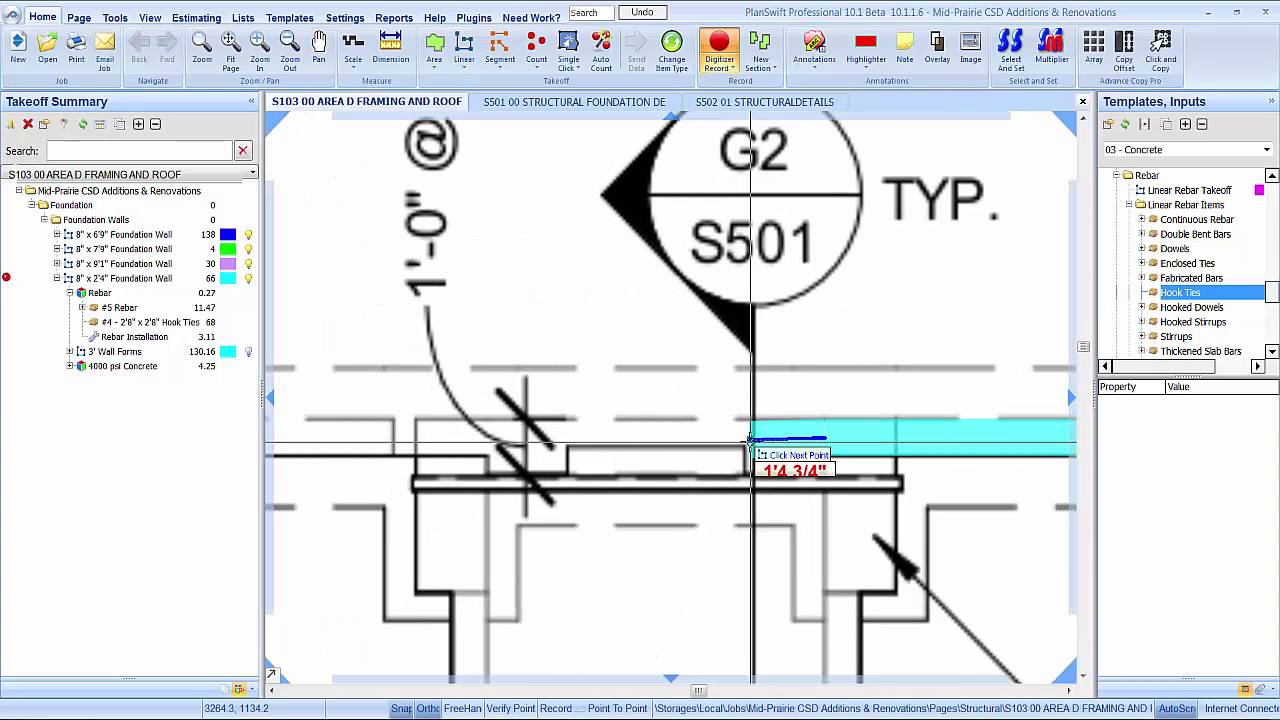Toggle Verify Point in status bar

coord(511,709)
